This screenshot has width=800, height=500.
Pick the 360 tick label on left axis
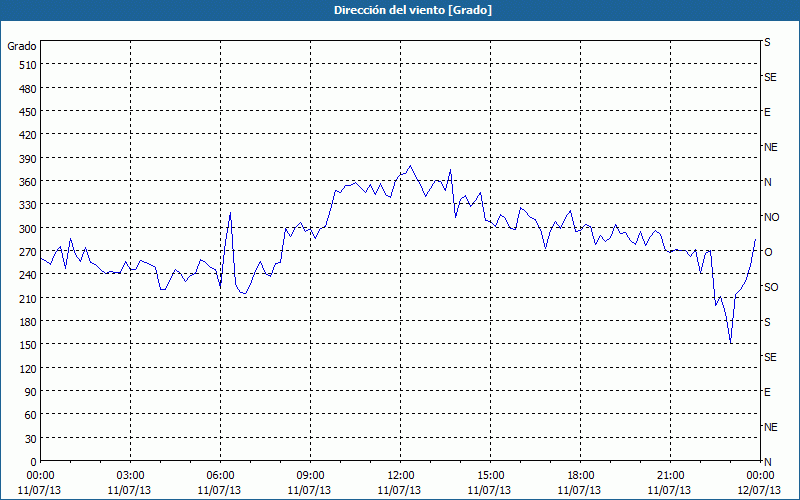pyautogui.click(x=28, y=182)
